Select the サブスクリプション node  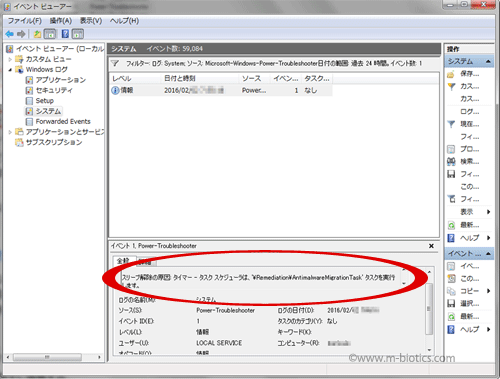54,142
